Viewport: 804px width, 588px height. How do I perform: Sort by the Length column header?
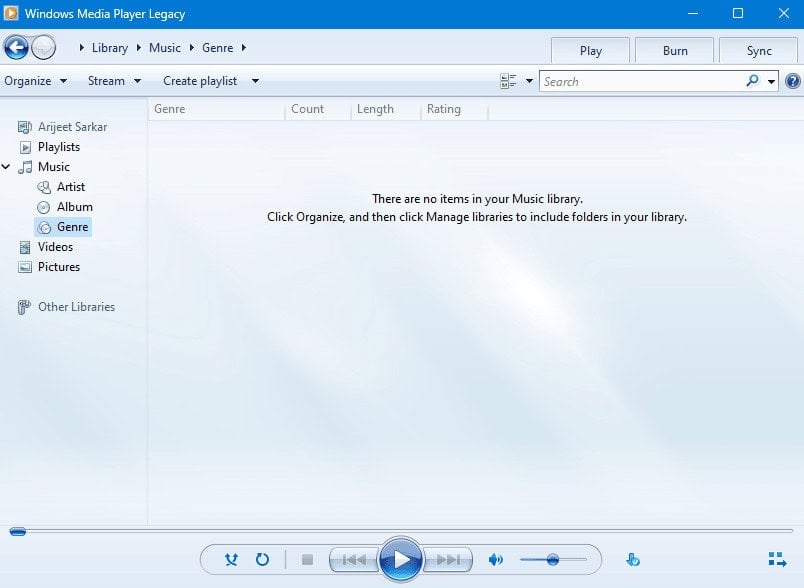tap(386, 109)
